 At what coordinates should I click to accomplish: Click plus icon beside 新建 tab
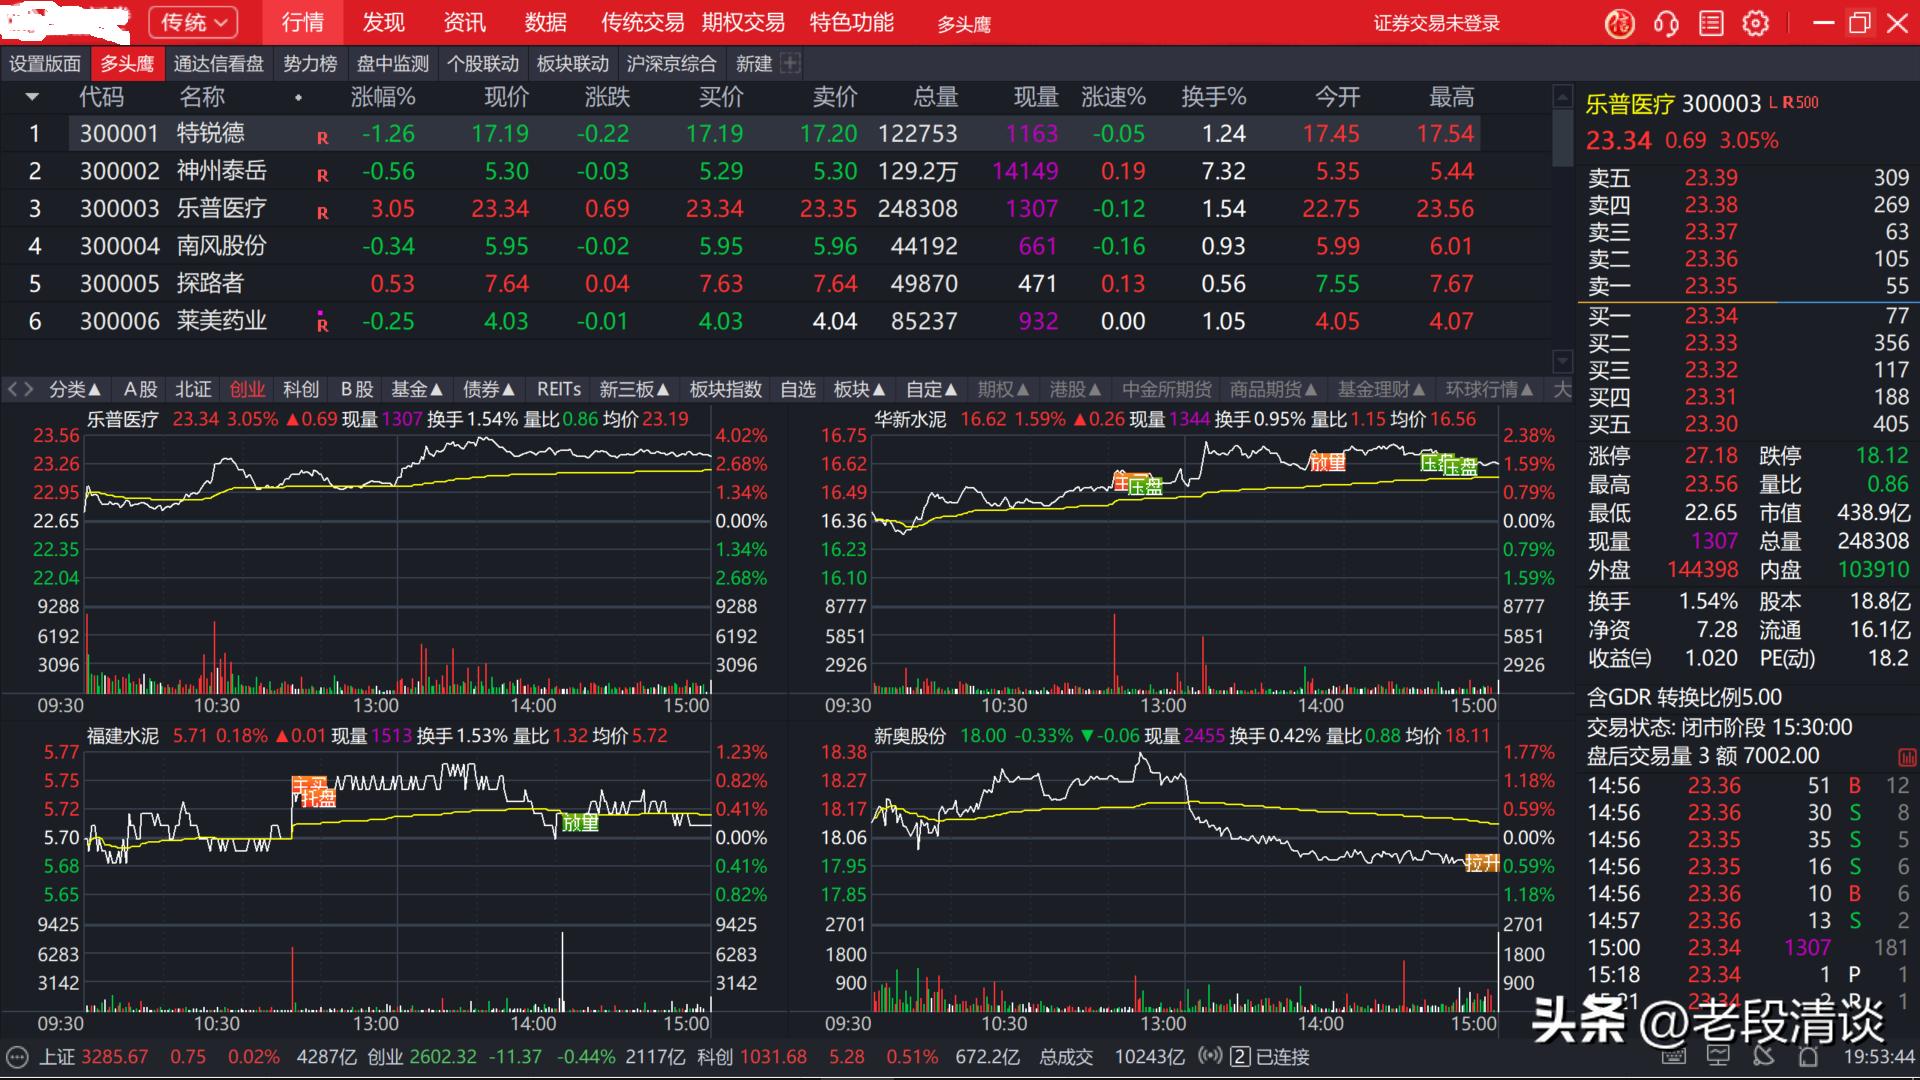(791, 62)
